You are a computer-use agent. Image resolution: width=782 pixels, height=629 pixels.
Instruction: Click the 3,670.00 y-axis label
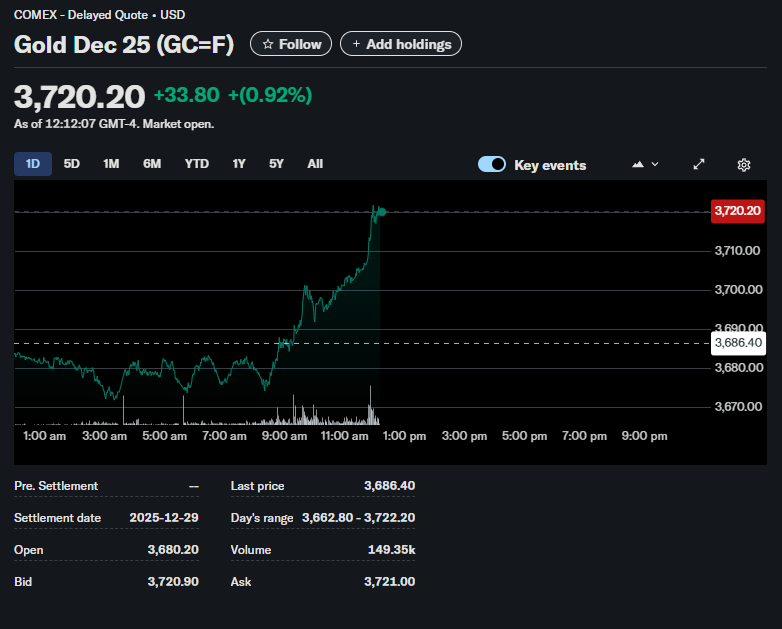pos(738,407)
